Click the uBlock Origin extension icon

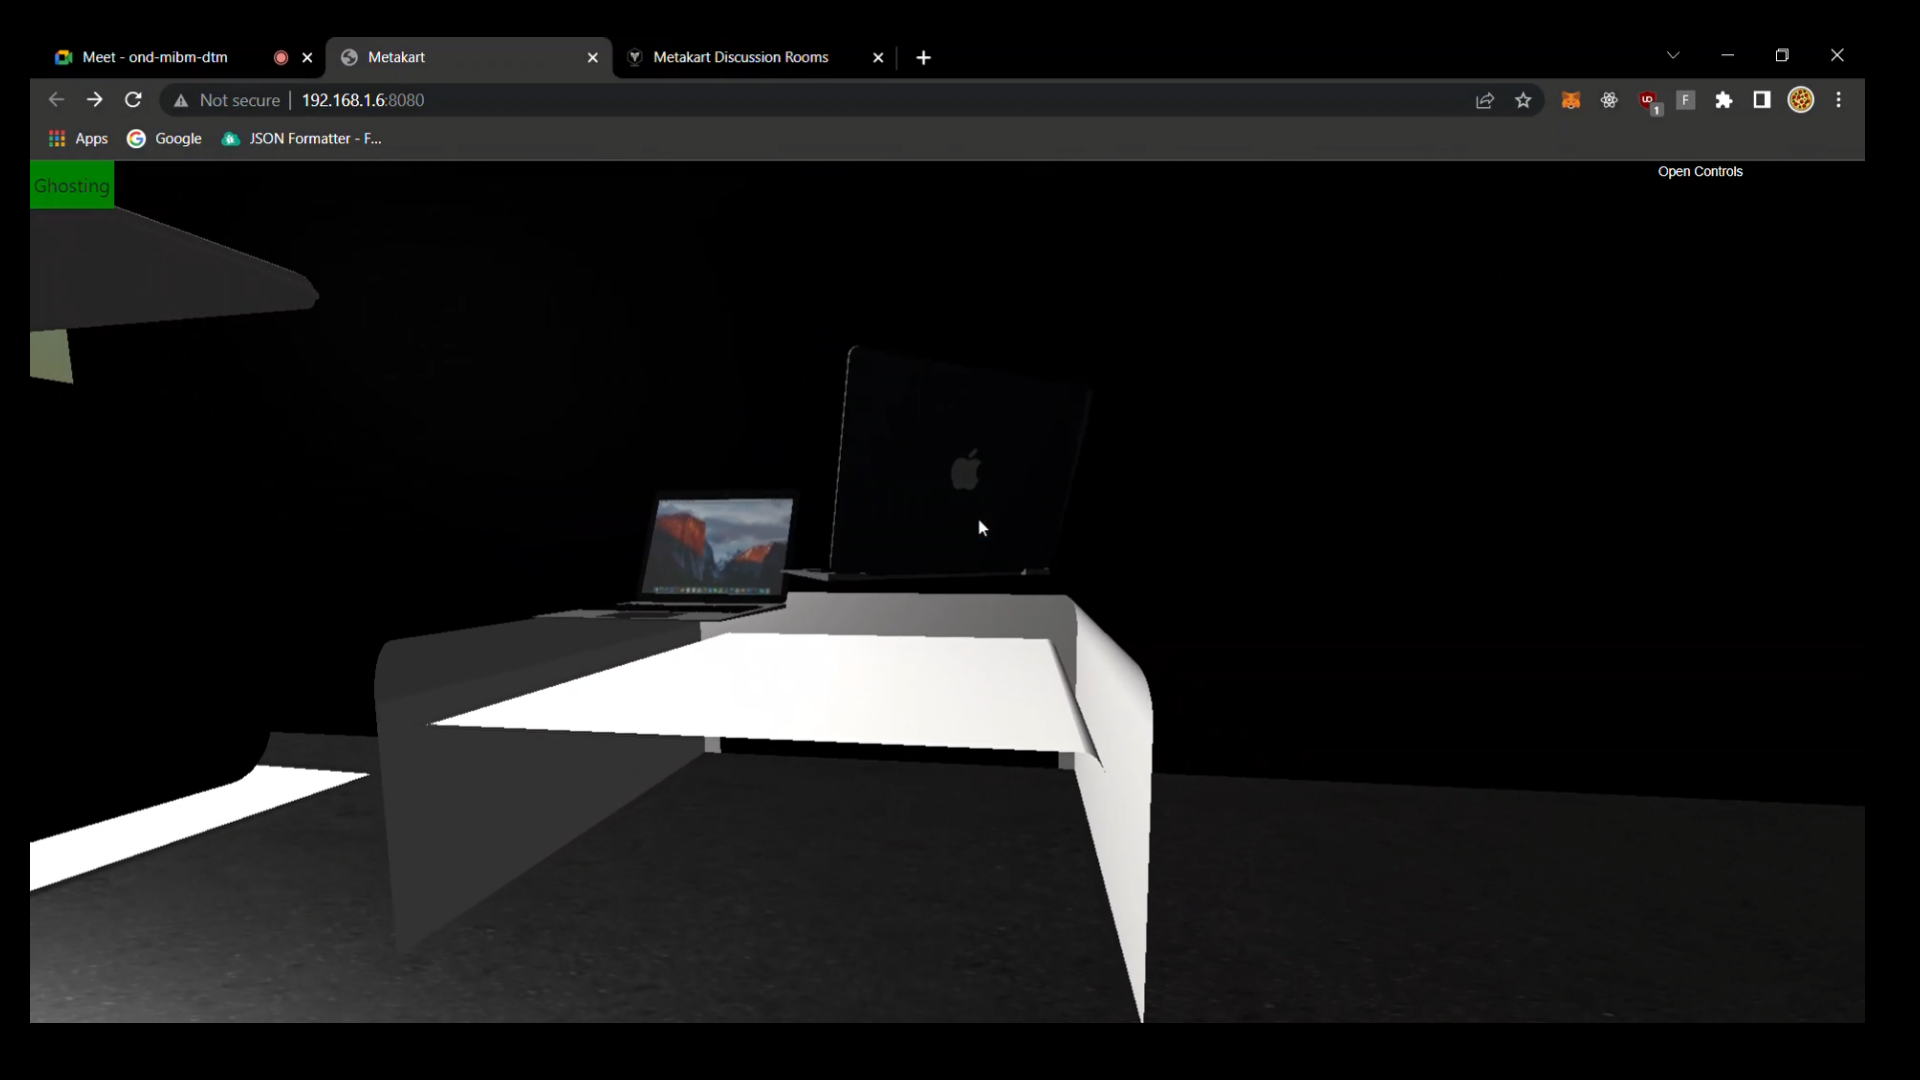[1648, 100]
